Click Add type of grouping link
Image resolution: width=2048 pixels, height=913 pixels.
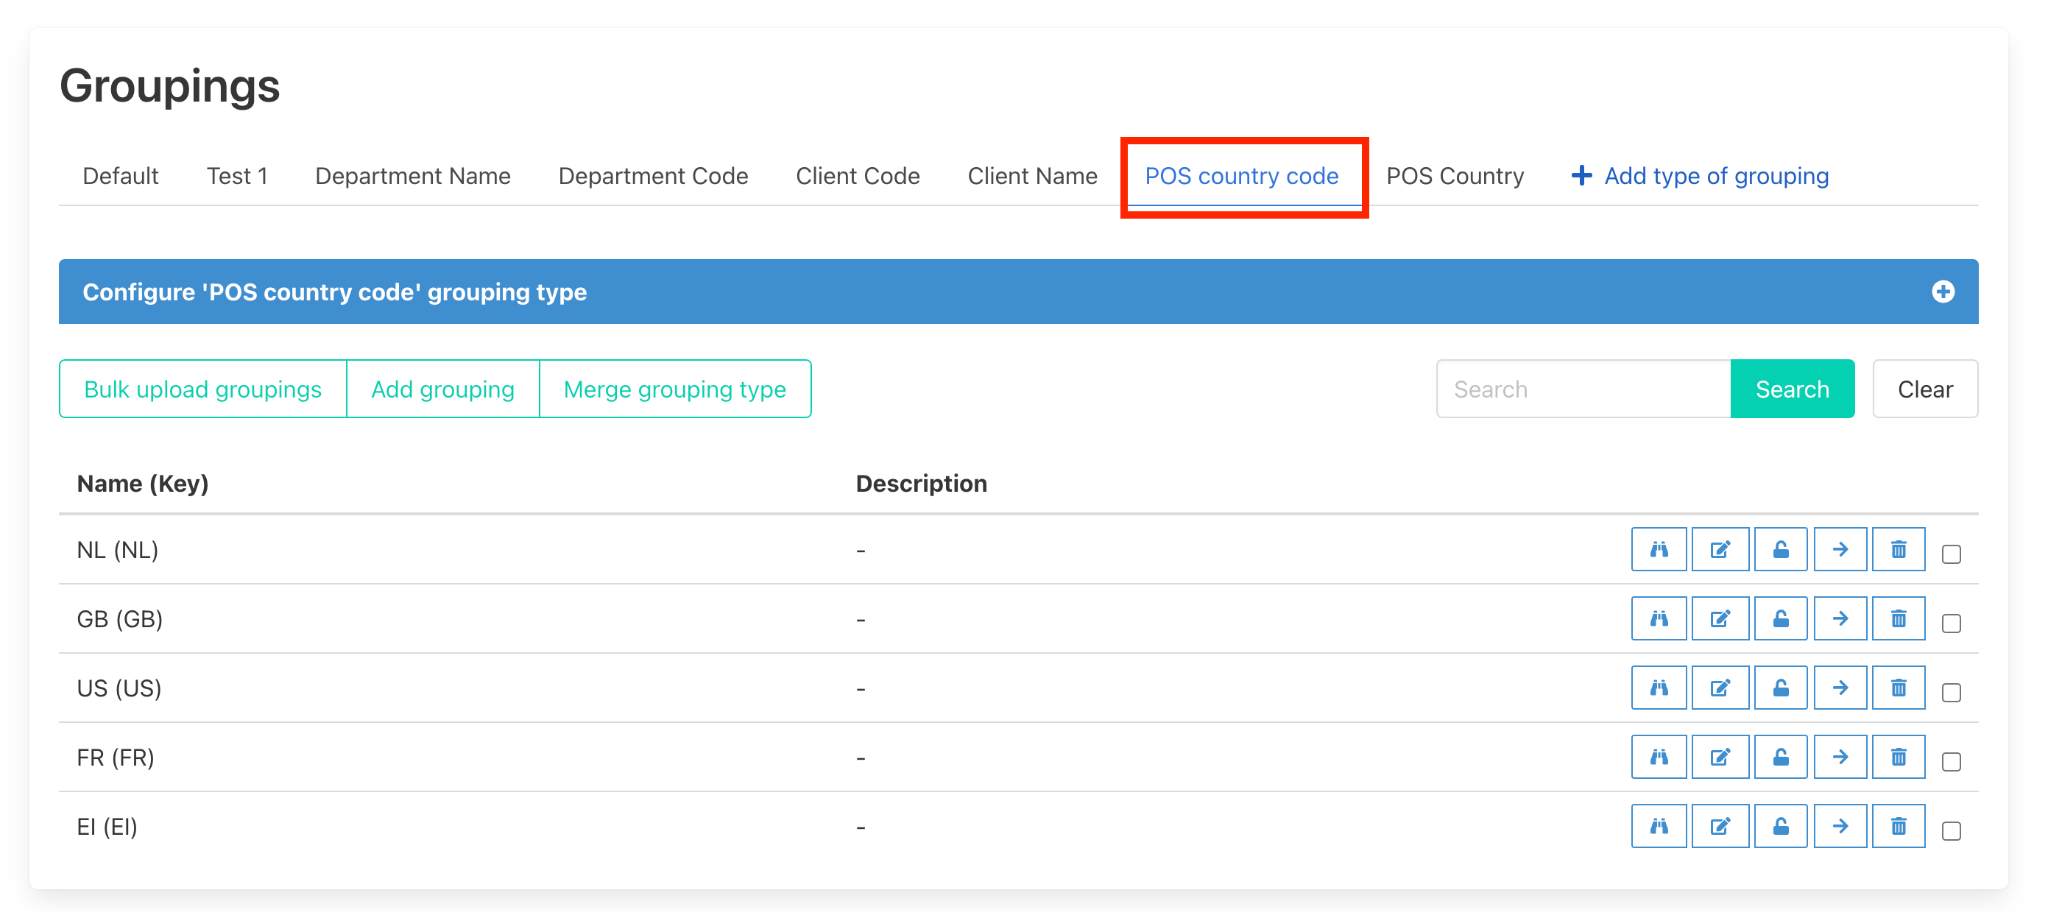(x=1700, y=176)
